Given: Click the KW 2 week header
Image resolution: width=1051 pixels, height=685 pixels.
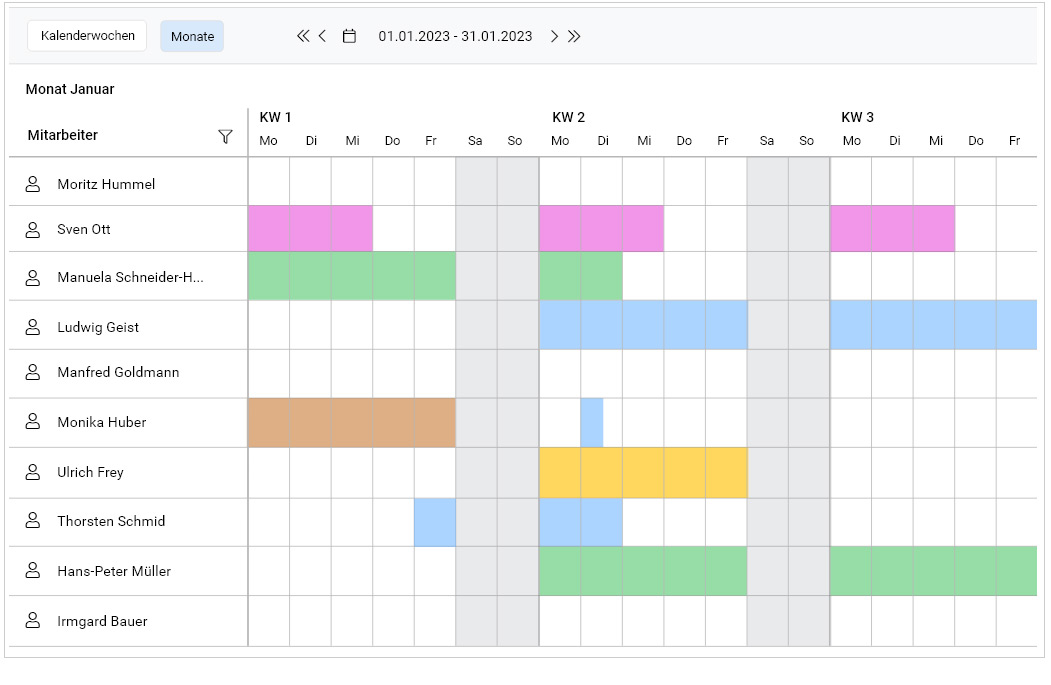Looking at the screenshot, I should (x=569, y=117).
